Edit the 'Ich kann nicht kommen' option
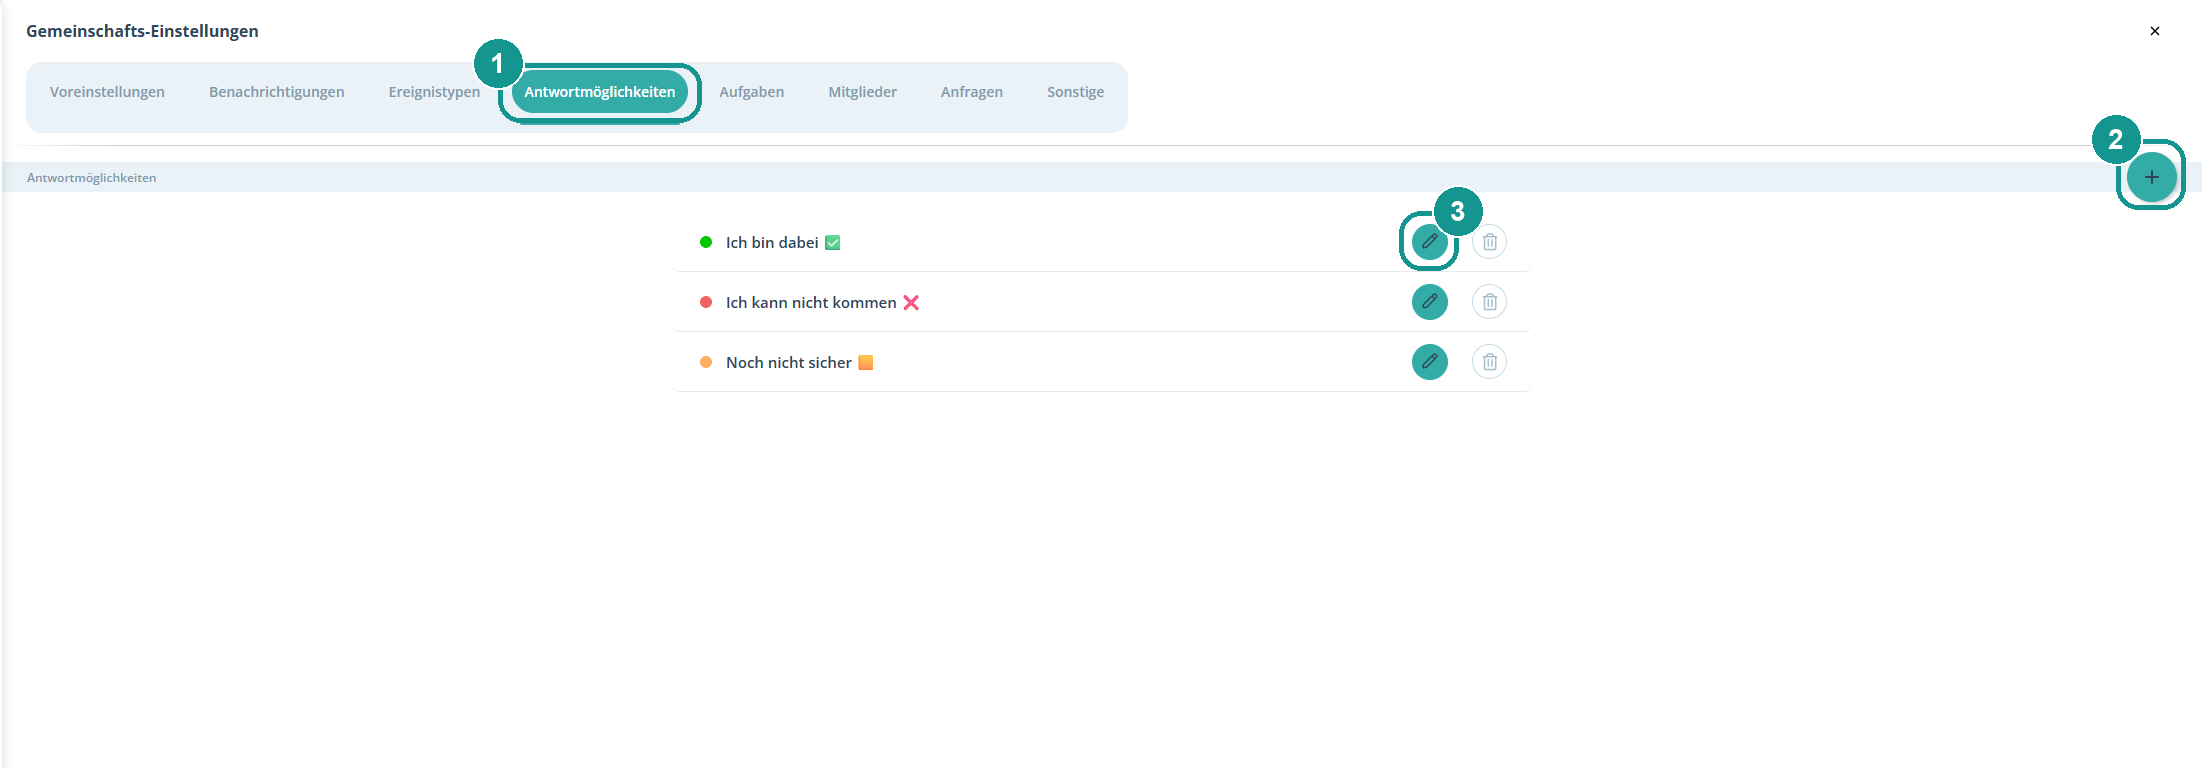This screenshot has height=768, width=2202. pyautogui.click(x=1429, y=302)
